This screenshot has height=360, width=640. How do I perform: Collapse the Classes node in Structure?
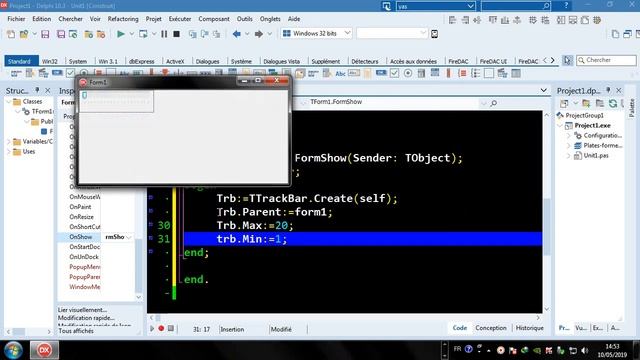point(8,101)
